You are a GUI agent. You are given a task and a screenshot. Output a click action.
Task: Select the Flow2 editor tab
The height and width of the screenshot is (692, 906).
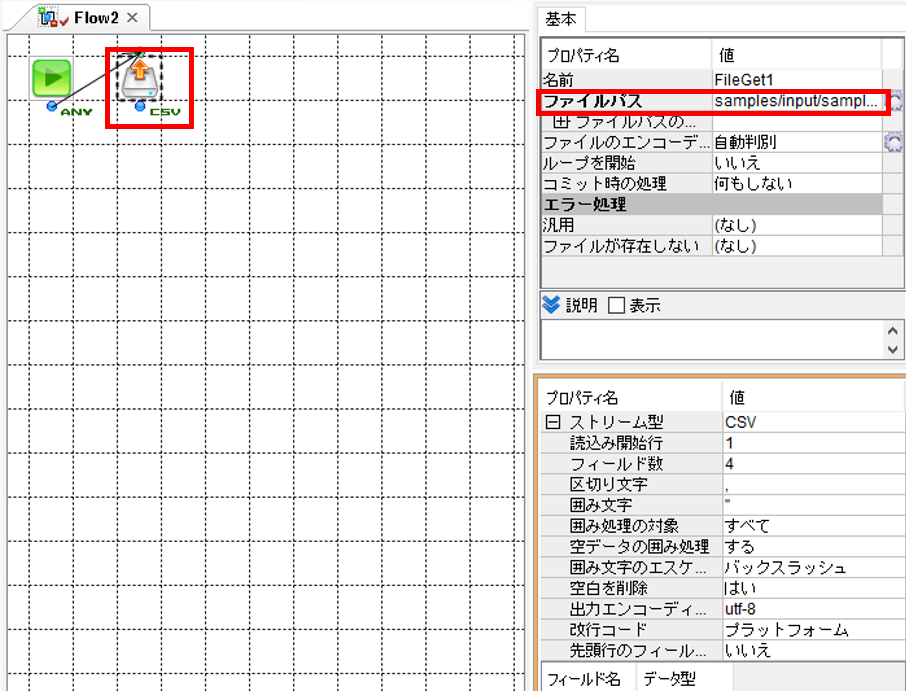[x=96, y=18]
